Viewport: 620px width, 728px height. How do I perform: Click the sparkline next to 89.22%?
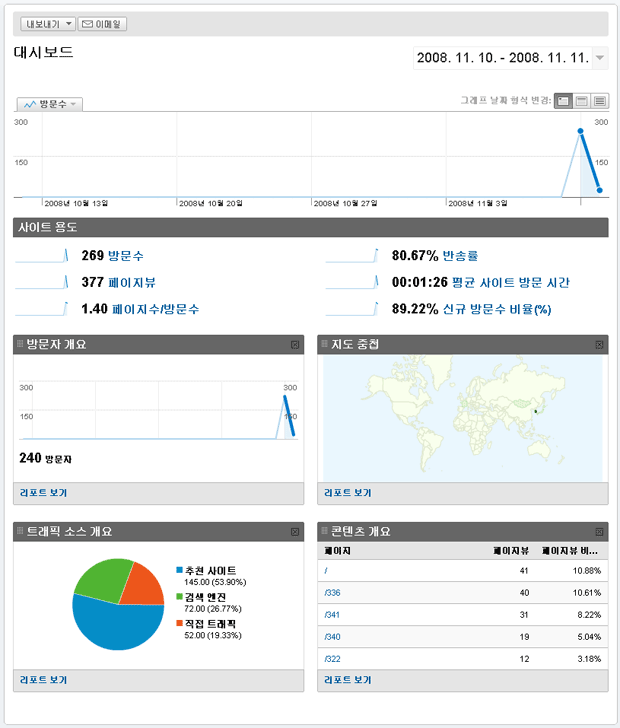coord(352,309)
